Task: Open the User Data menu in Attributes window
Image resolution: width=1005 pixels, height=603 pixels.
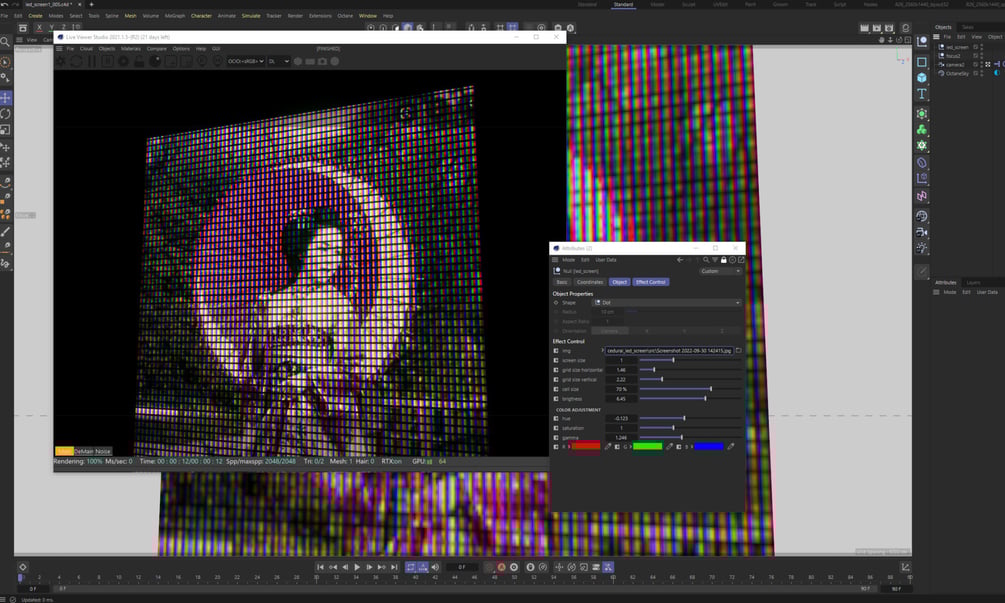Action: (x=606, y=260)
